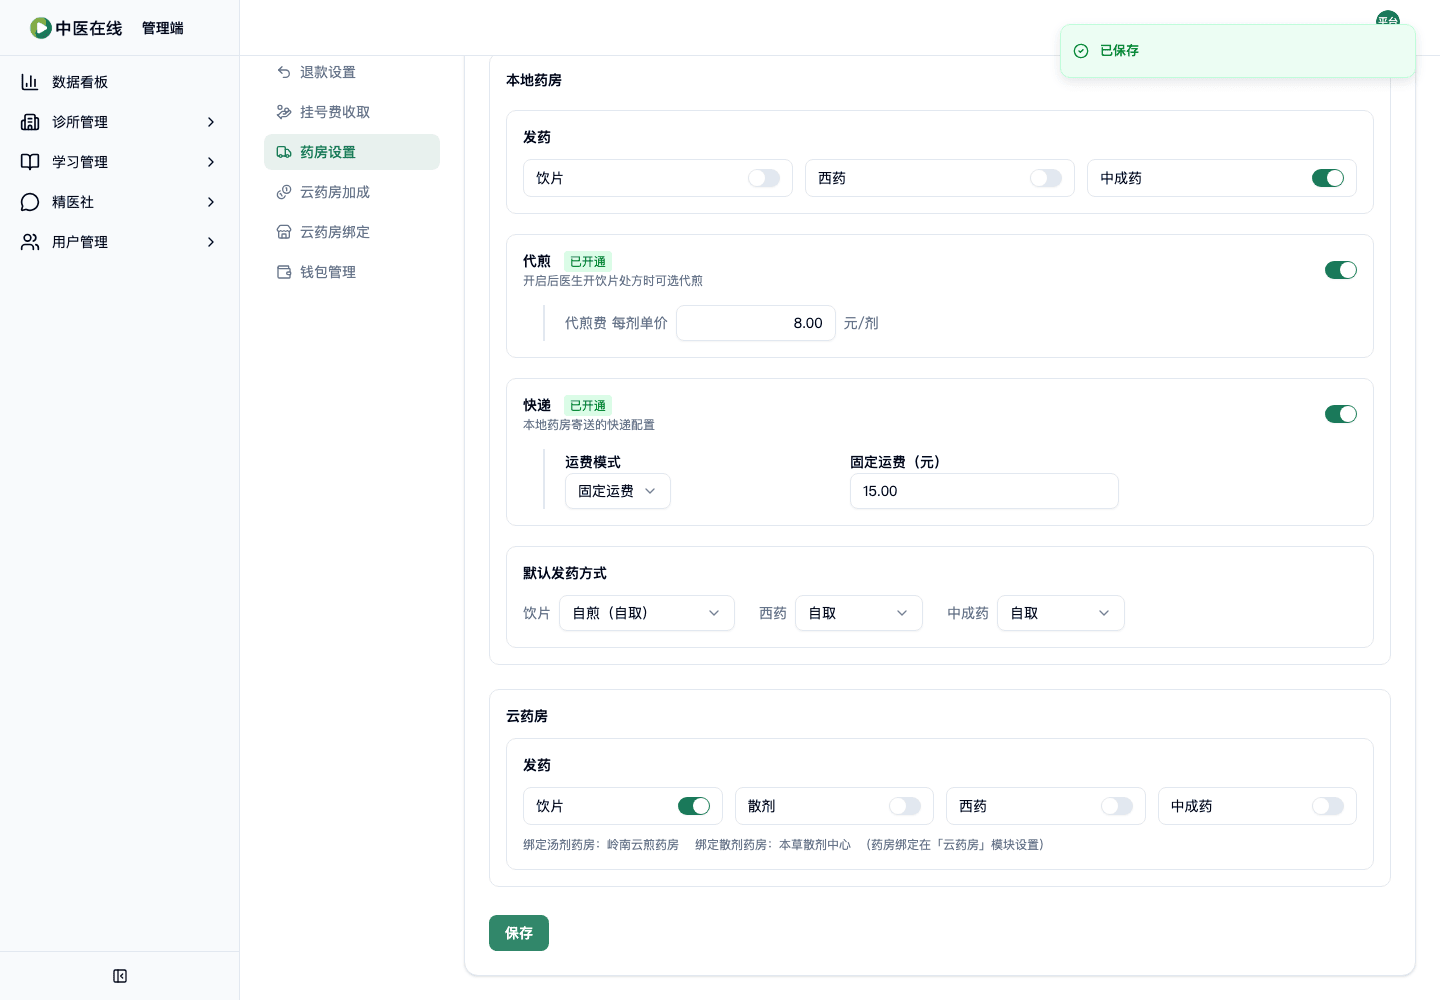Click the 中医在线 logo icon

point(40,28)
